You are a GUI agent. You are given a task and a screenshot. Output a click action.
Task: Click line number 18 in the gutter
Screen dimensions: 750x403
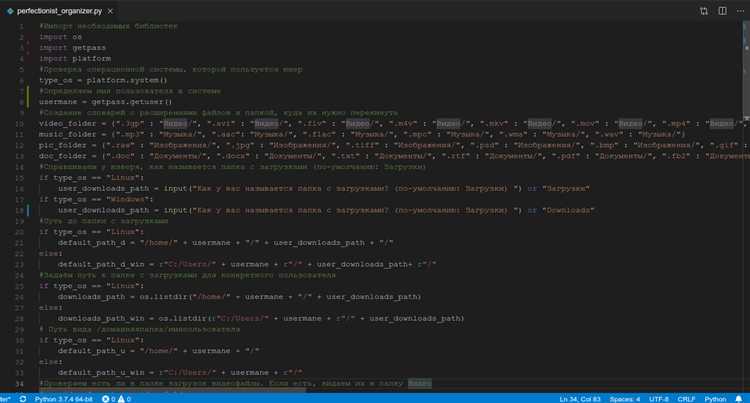coord(20,210)
